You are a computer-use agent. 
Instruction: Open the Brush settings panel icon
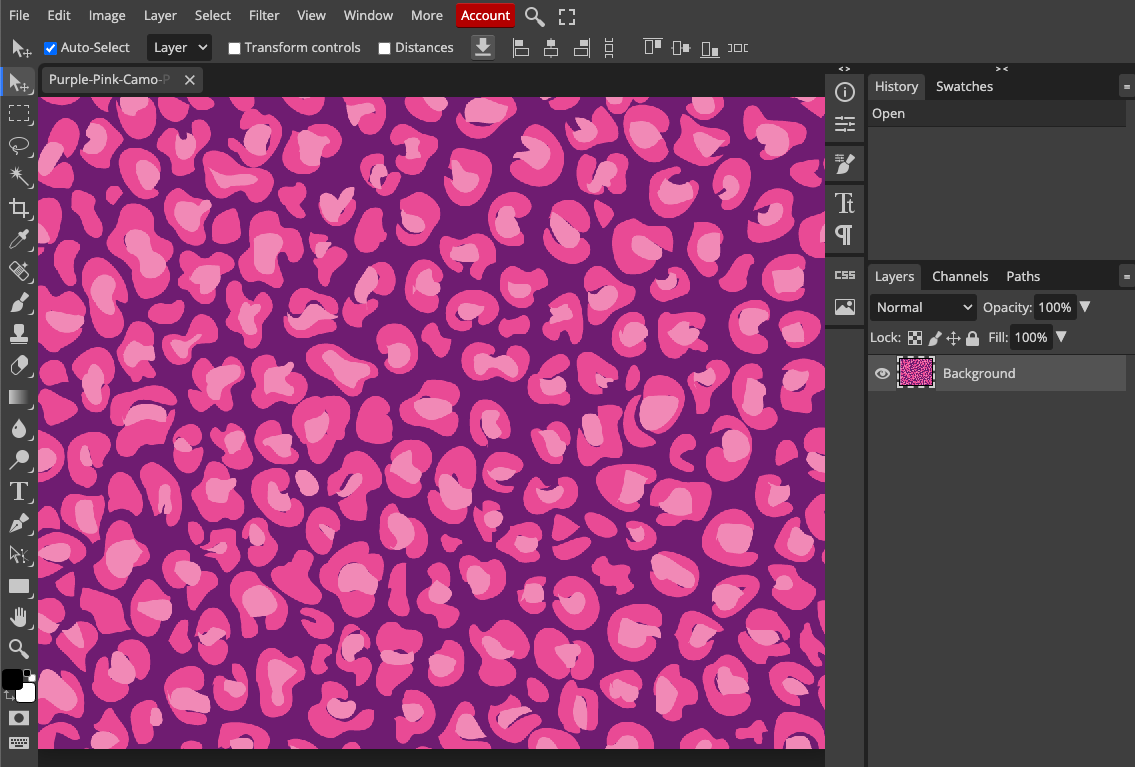click(x=845, y=164)
